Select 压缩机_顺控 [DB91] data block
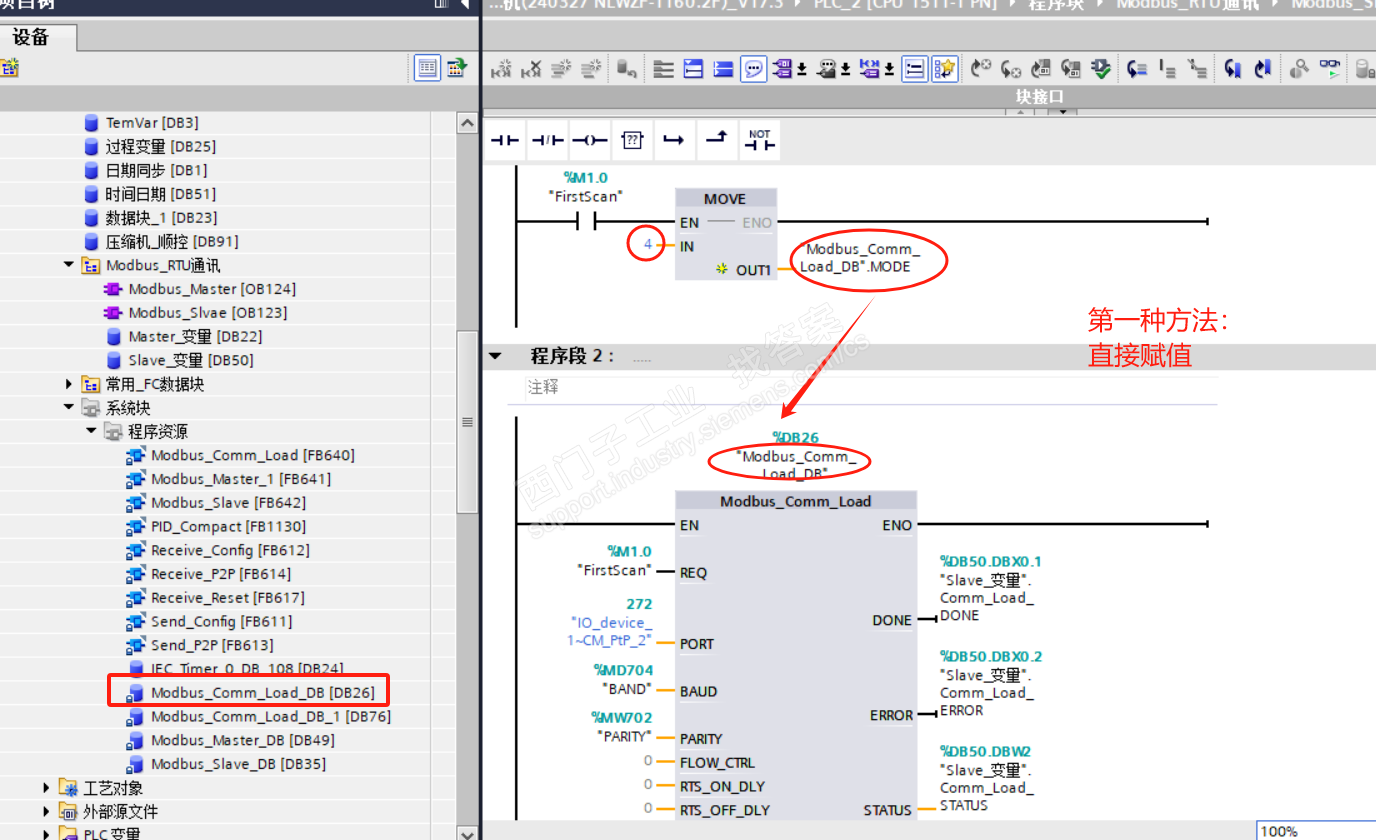The width and height of the screenshot is (1376, 840). point(172,241)
